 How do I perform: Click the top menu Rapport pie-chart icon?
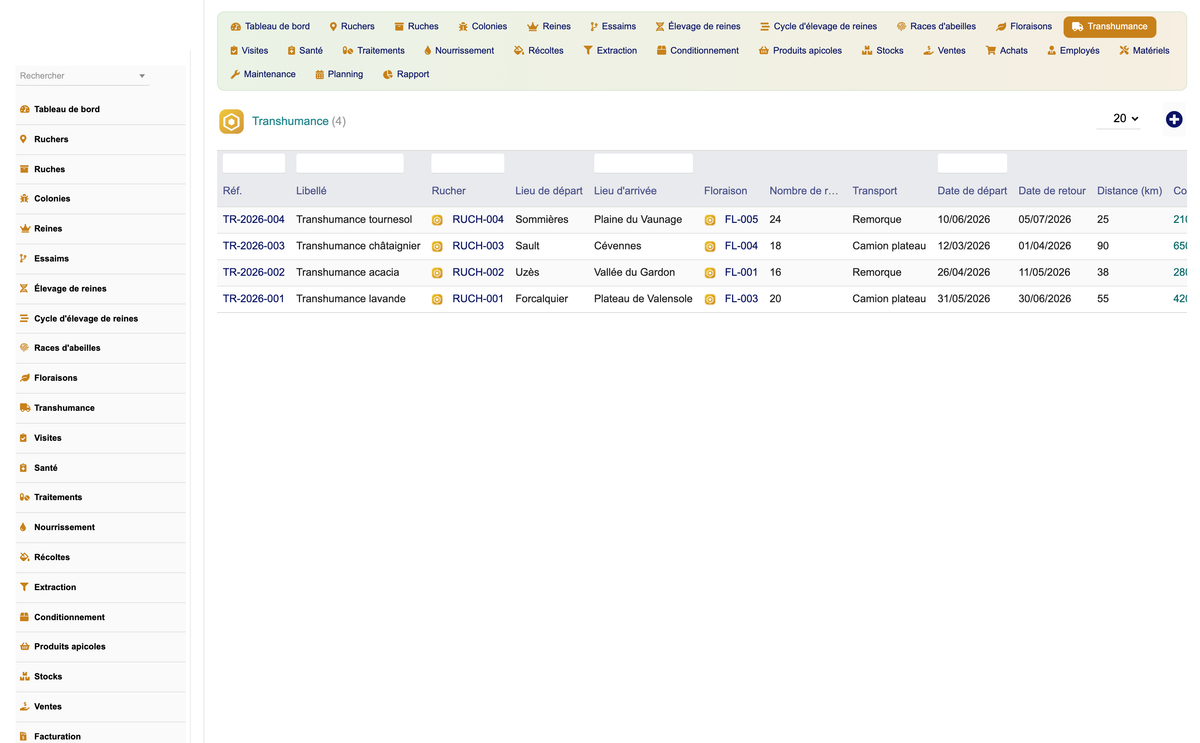click(x=388, y=74)
